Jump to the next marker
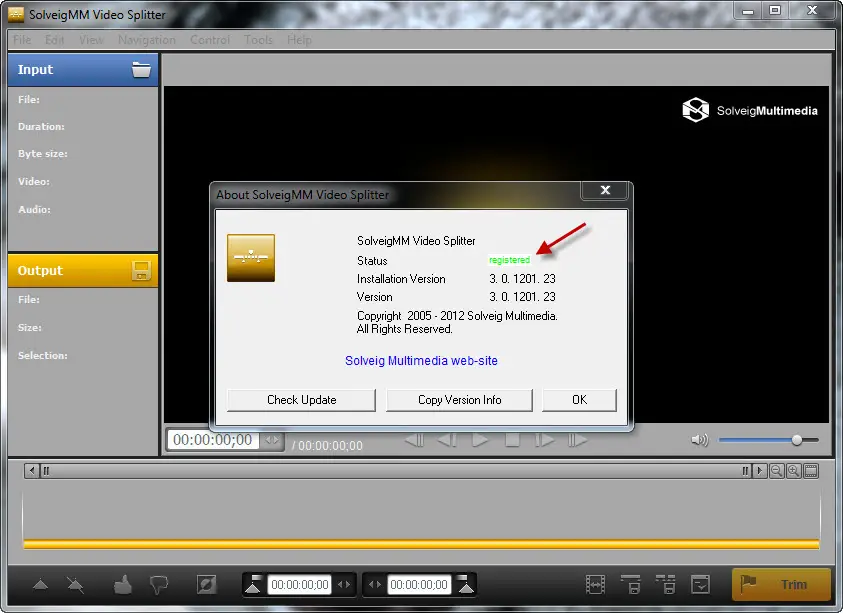The height and width of the screenshot is (613, 843). [577, 440]
